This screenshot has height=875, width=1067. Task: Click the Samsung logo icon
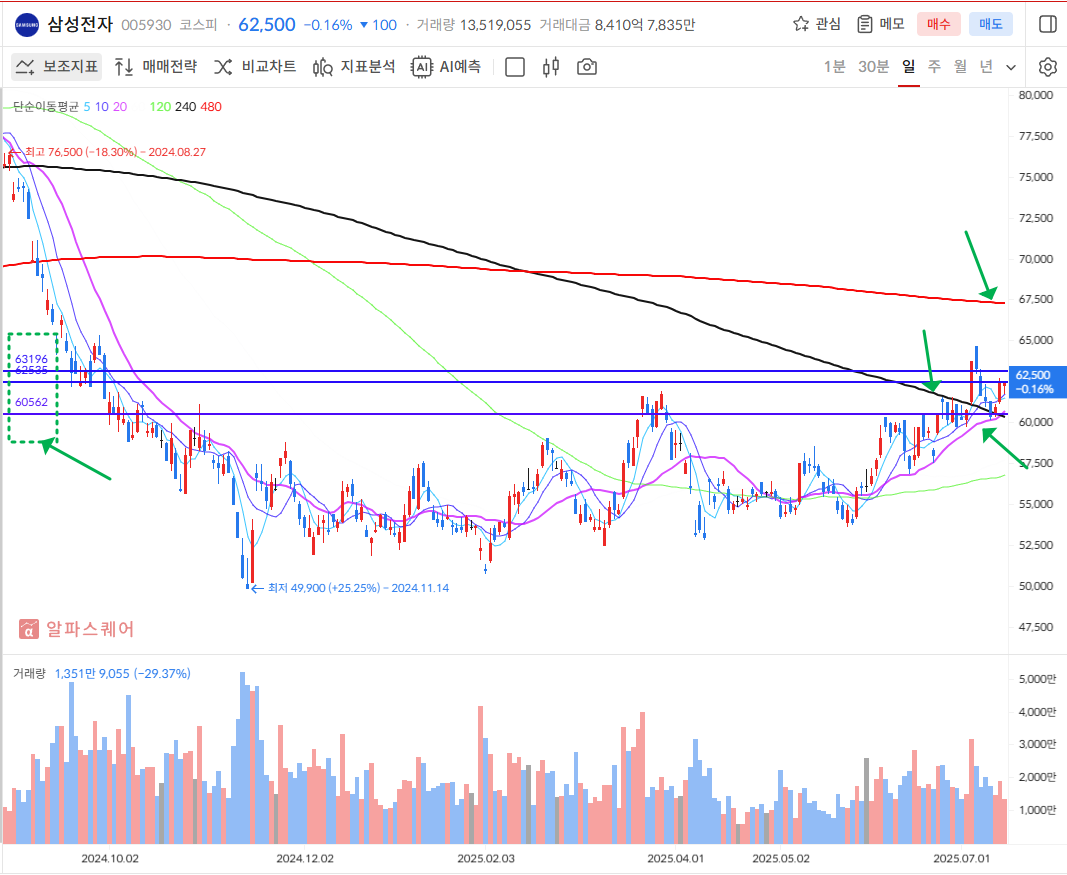(x=27, y=25)
